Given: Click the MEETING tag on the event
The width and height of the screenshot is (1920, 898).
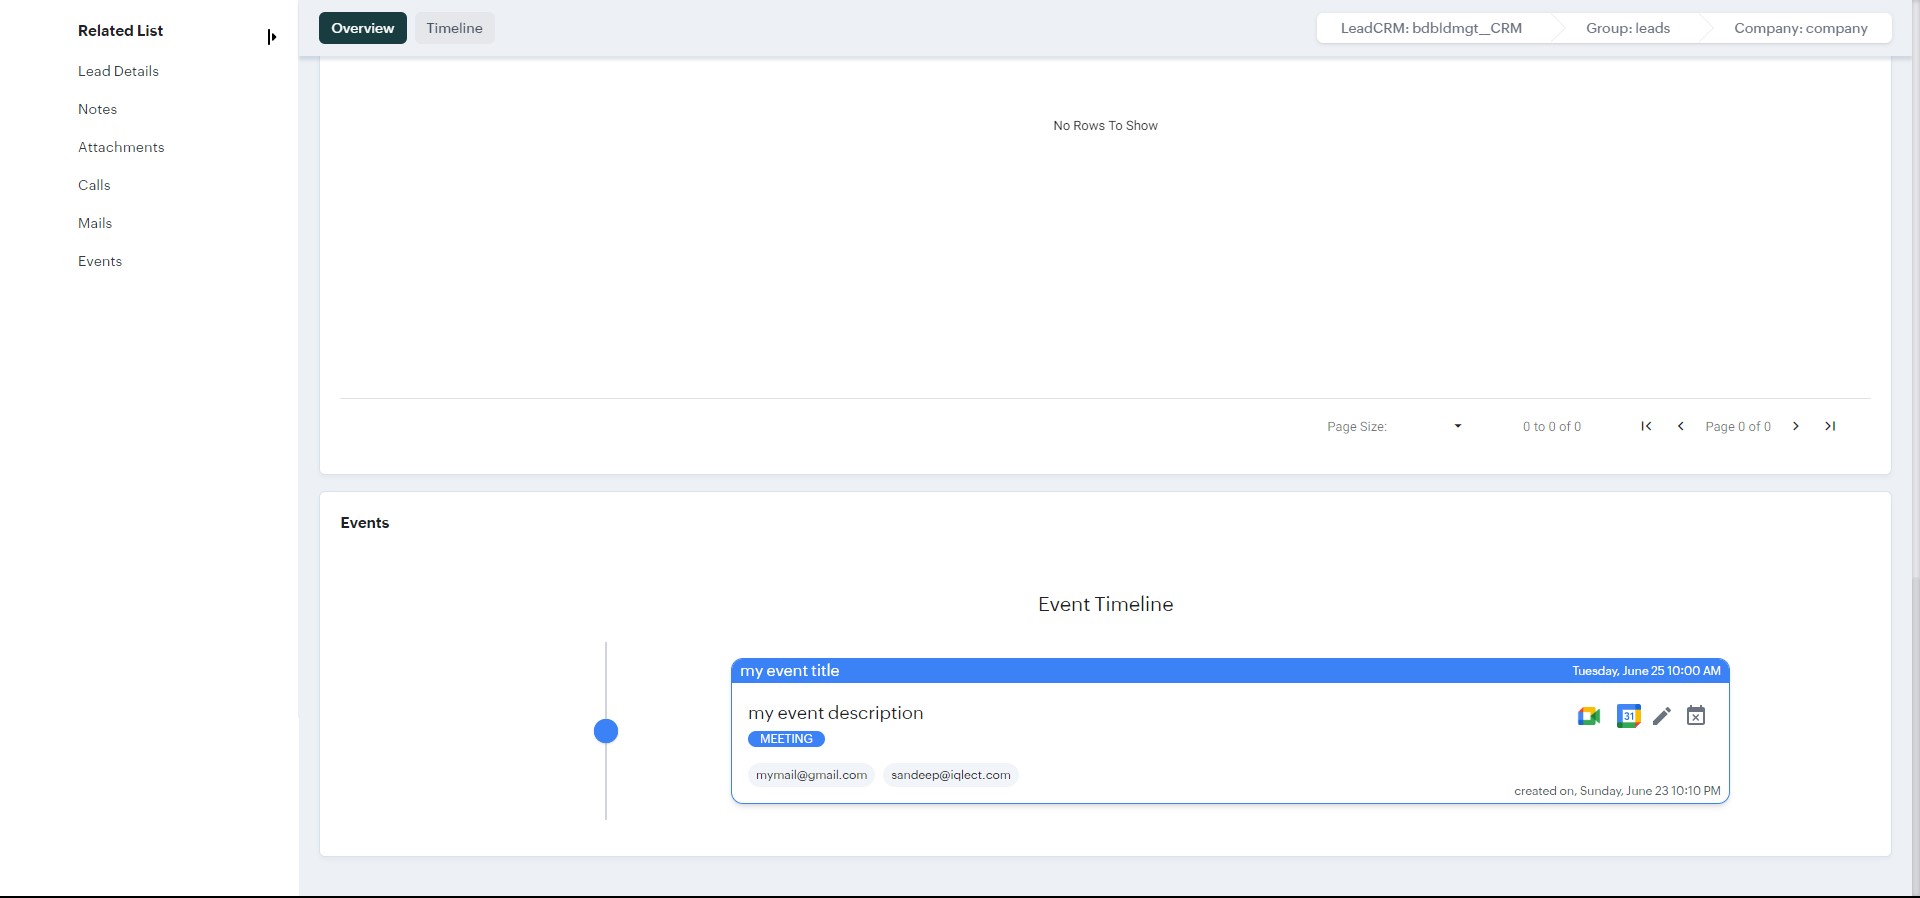Looking at the screenshot, I should point(786,739).
